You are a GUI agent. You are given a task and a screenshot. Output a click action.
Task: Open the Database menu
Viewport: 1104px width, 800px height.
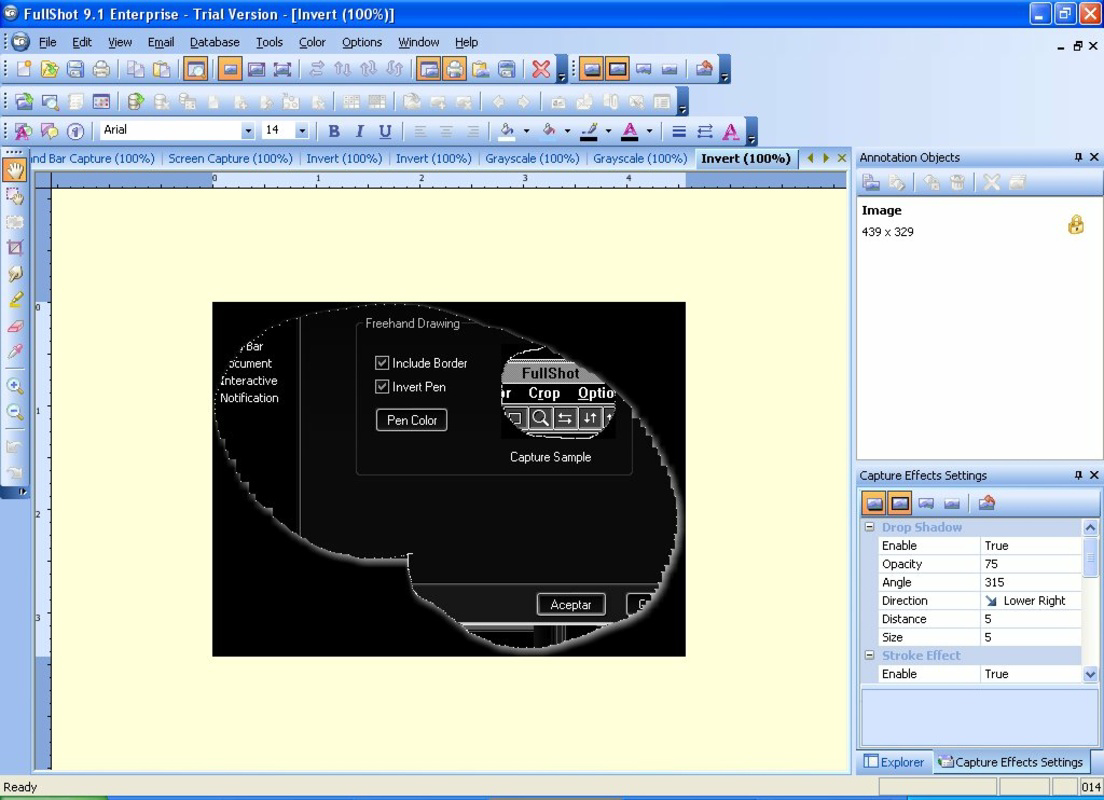[215, 42]
